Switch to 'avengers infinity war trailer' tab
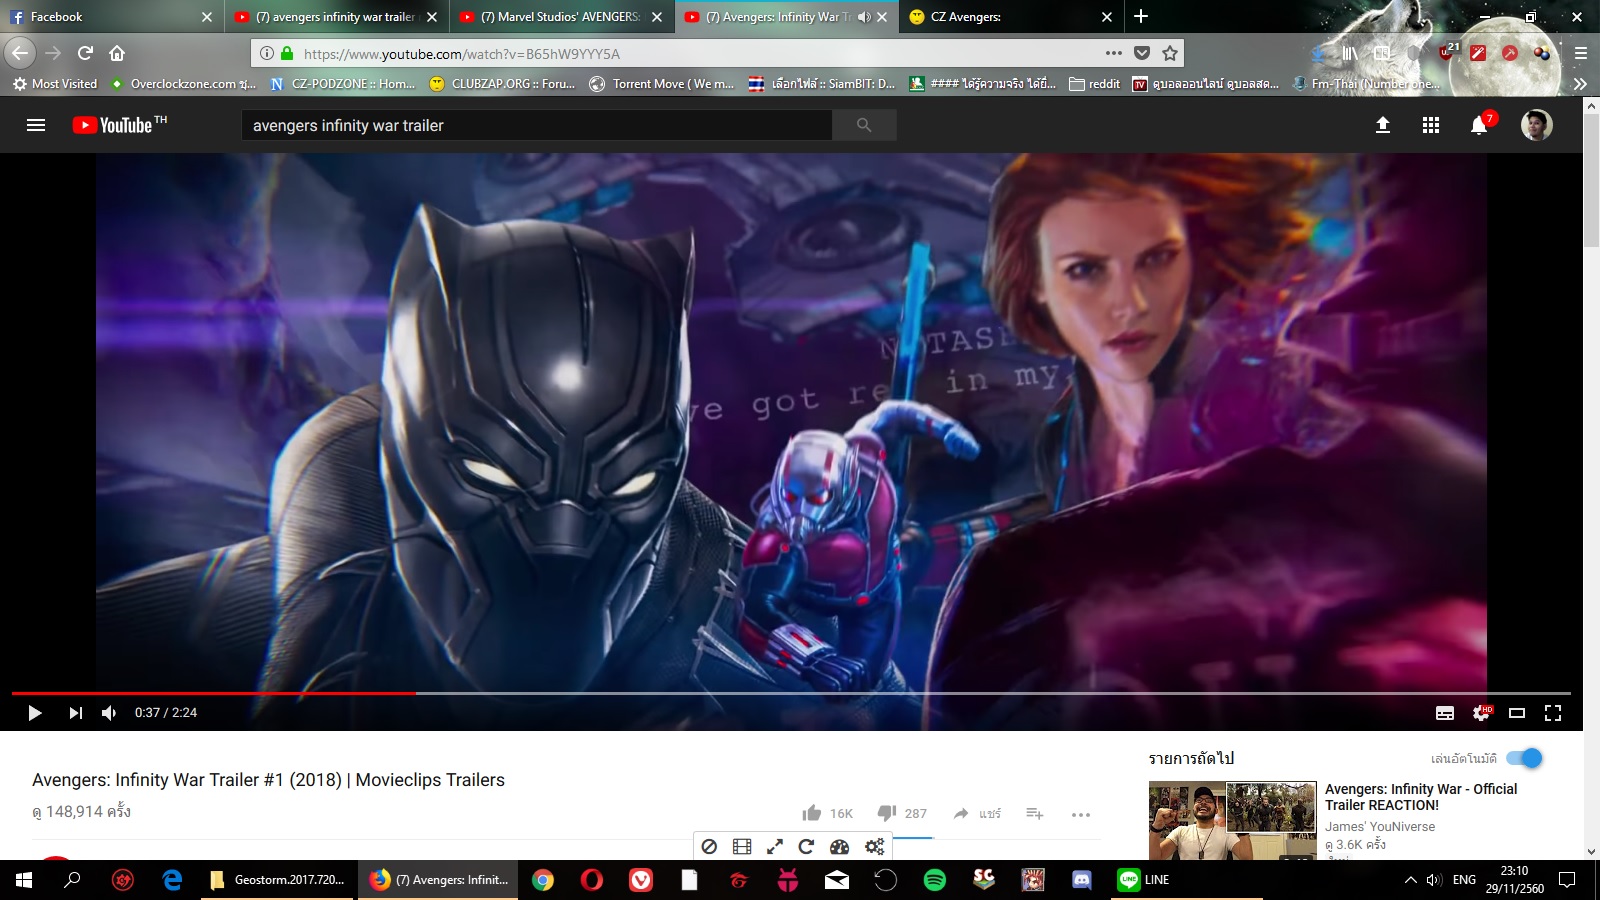Image resolution: width=1600 pixels, height=900 pixels. (335, 17)
